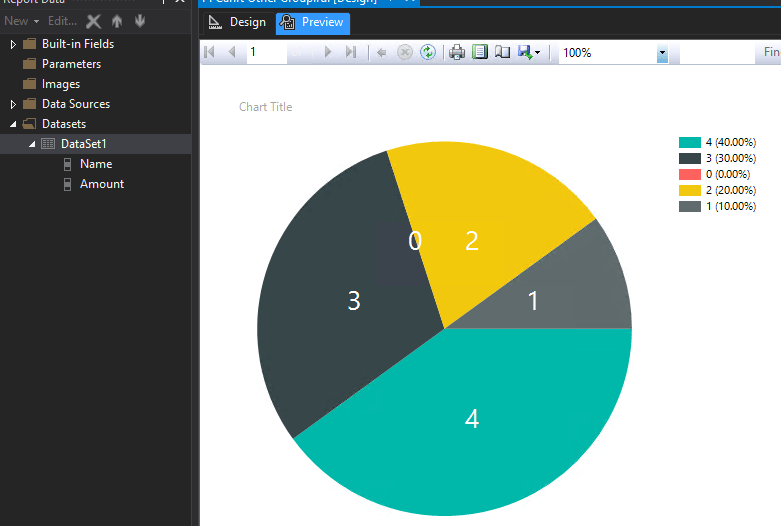781x526 pixels.
Task: Click the red legend swatch for 0
Action: (x=689, y=174)
